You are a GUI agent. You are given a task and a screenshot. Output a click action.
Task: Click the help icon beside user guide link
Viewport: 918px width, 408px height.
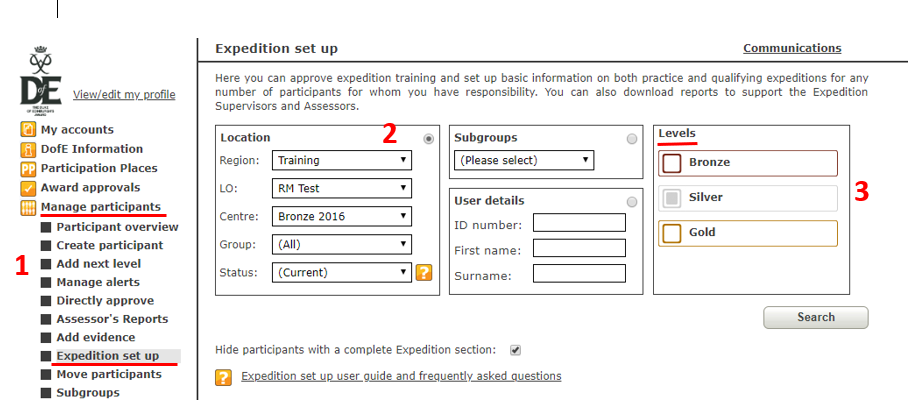tap(224, 377)
